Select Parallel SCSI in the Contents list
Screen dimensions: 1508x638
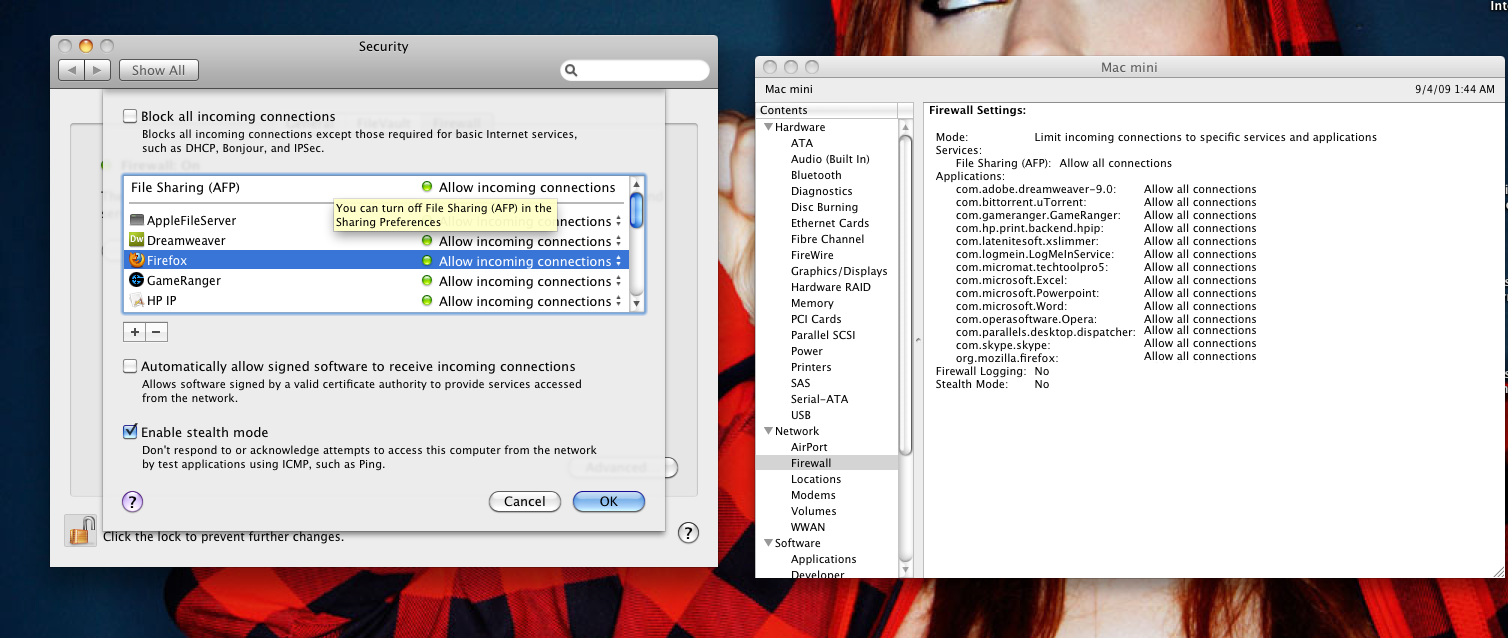click(823, 335)
